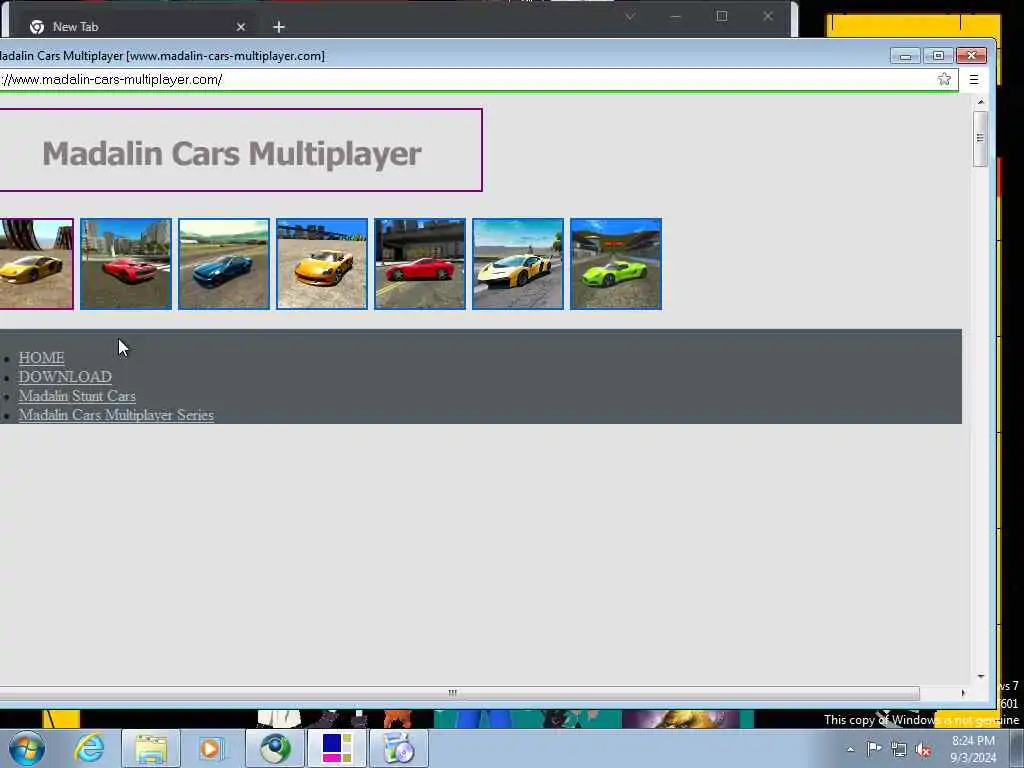
Task: Open Windows Explorer folder icon on taskbar
Action: click(x=151, y=749)
